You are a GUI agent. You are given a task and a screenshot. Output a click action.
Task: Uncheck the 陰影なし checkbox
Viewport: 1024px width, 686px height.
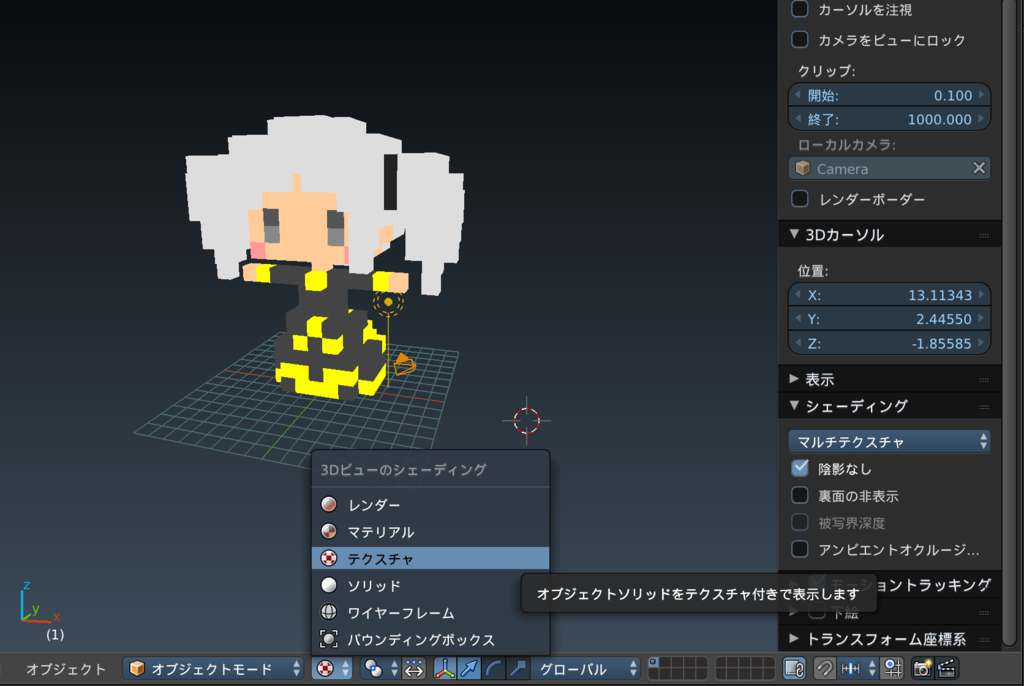click(x=799, y=468)
